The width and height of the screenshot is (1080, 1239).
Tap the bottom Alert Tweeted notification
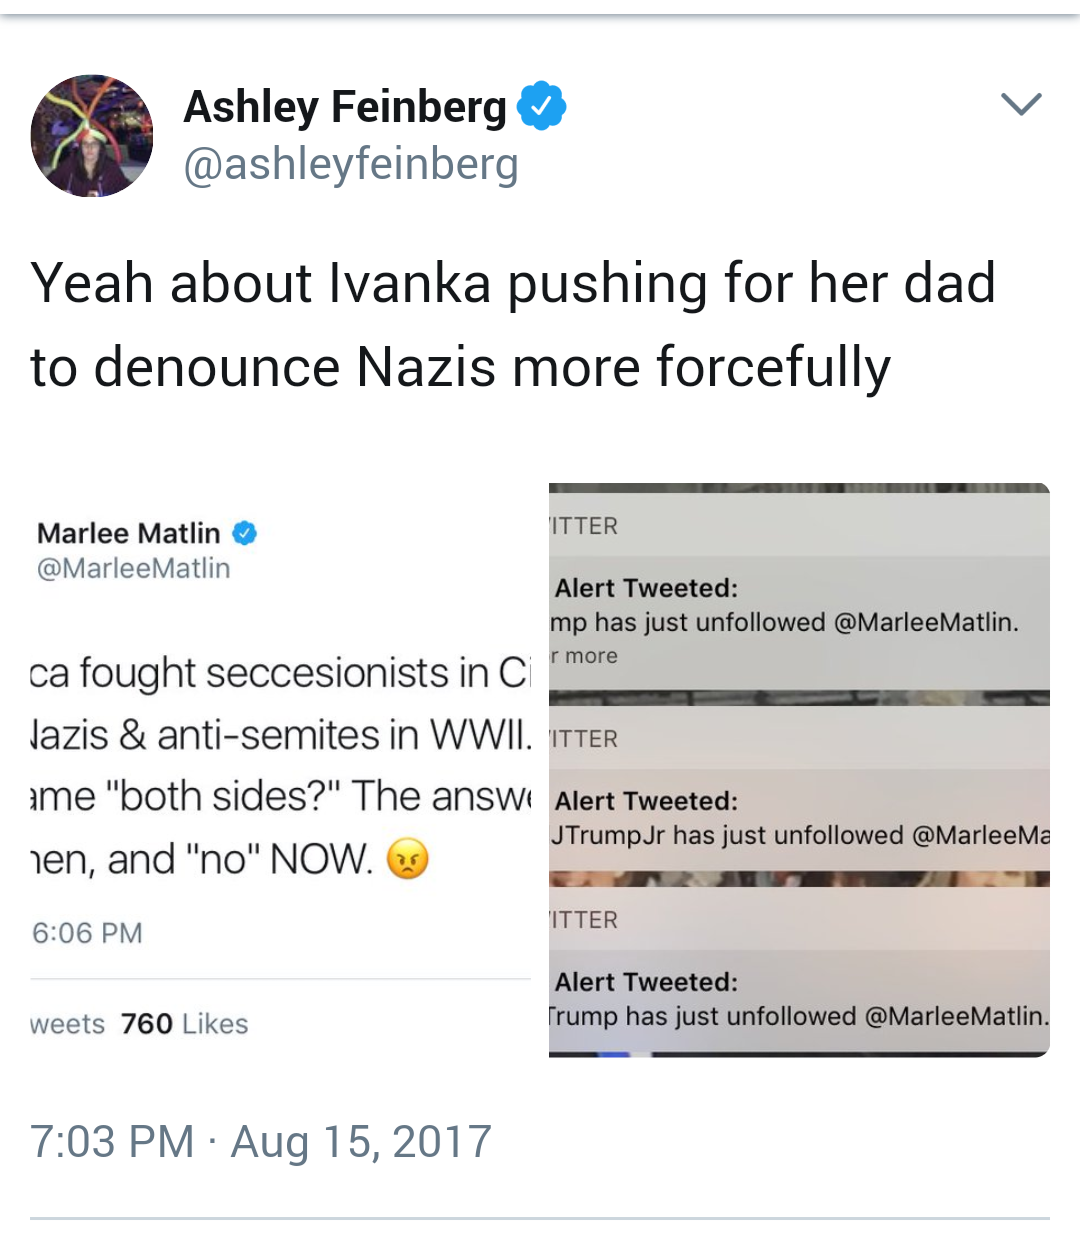pos(799,1000)
